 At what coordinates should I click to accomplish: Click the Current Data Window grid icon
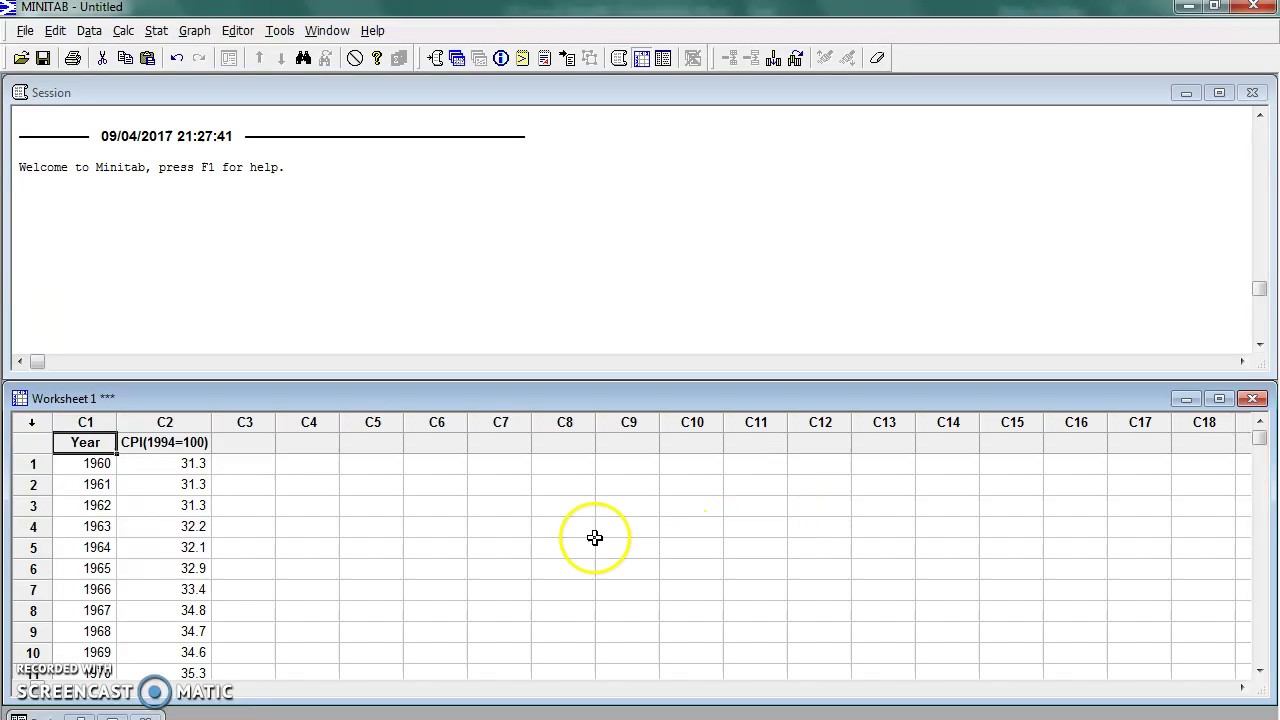pyautogui.click(x=641, y=58)
